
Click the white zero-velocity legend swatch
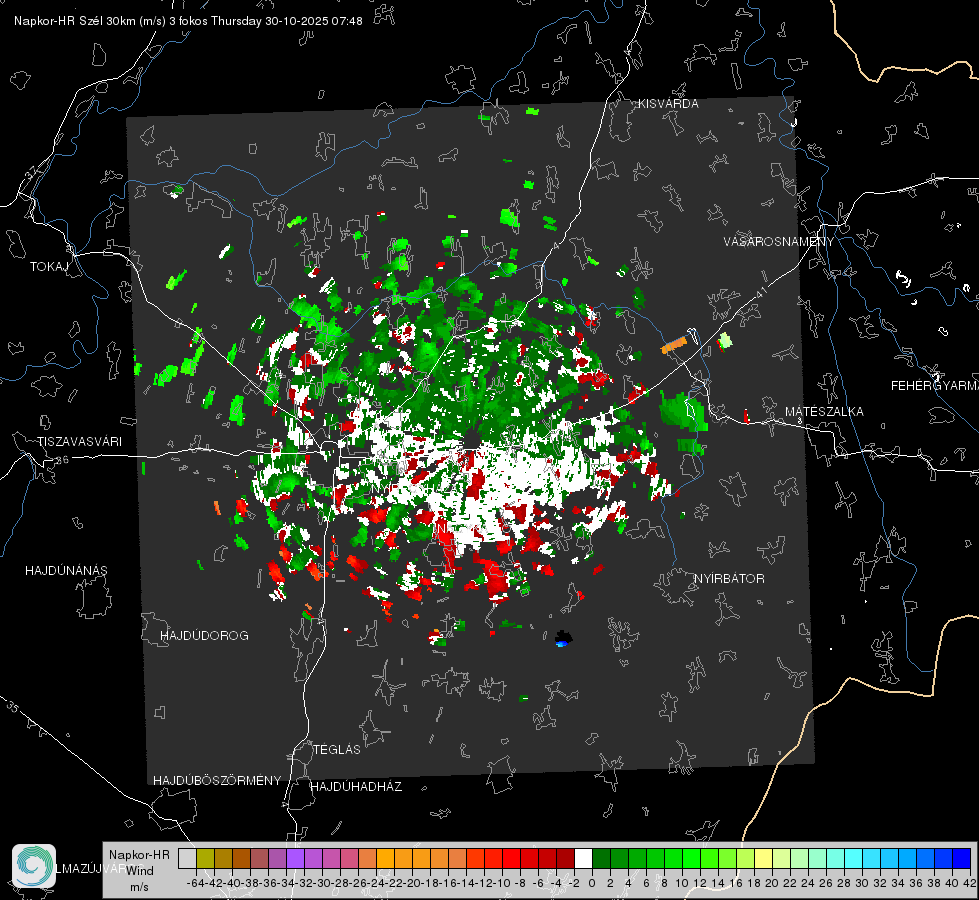pyautogui.click(x=583, y=859)
